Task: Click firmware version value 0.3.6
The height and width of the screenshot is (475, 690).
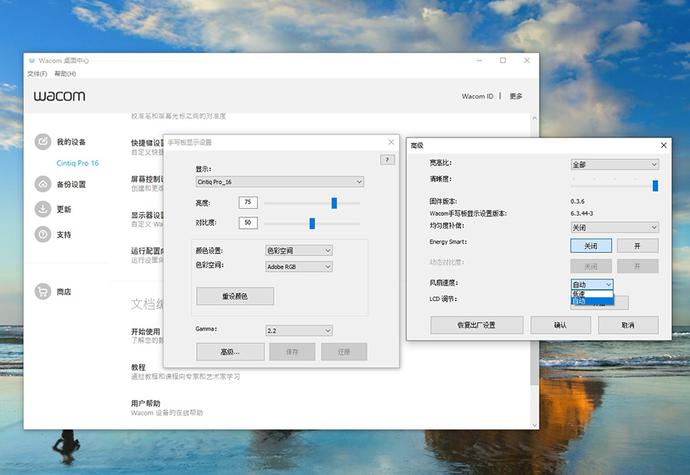Action: click(577, 201)
